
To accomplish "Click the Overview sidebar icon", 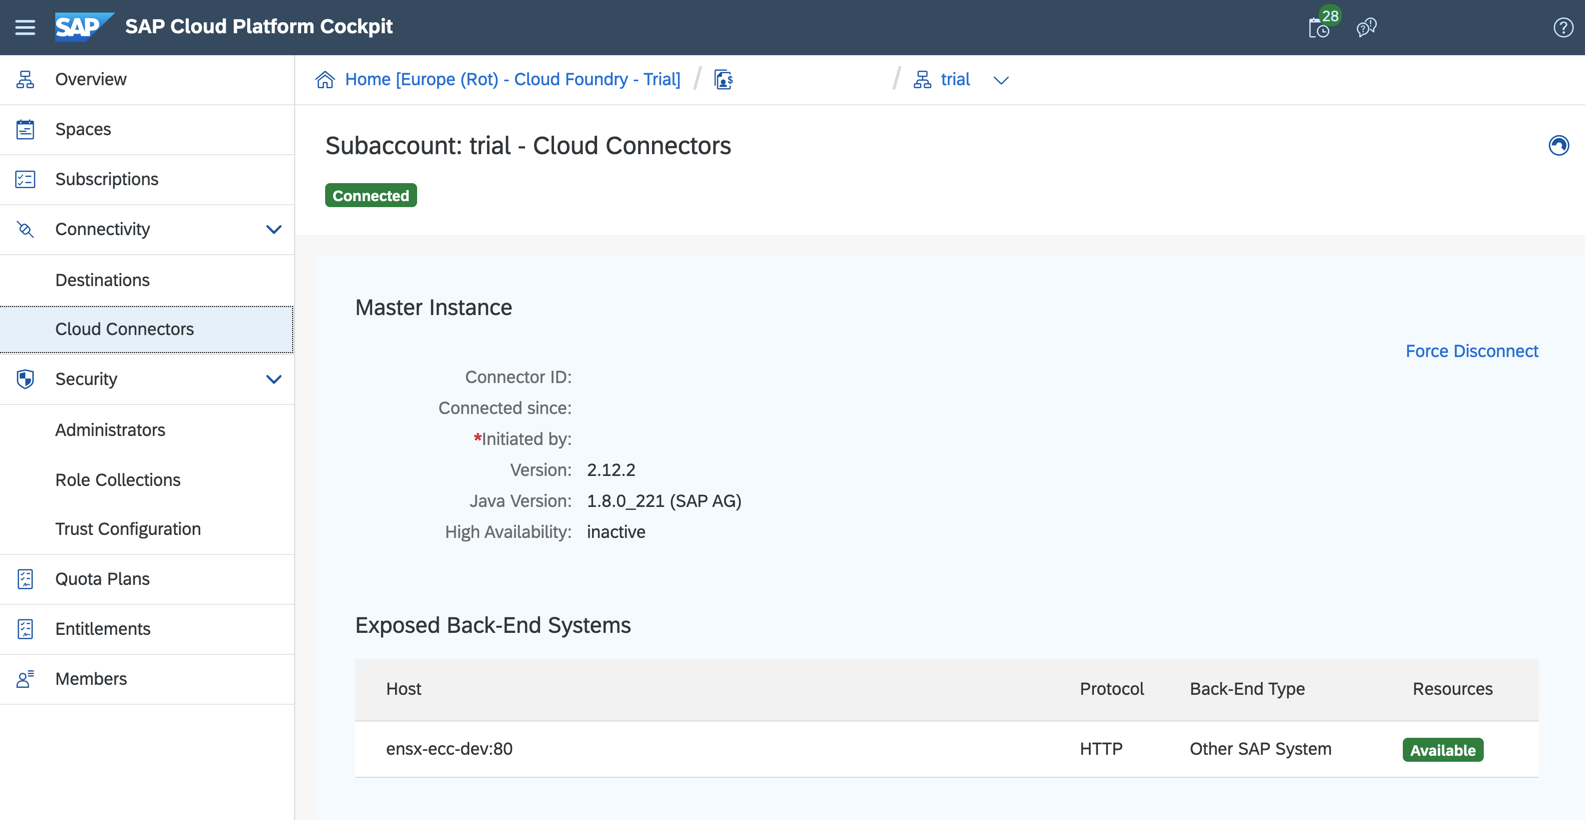I will [25, 79].
